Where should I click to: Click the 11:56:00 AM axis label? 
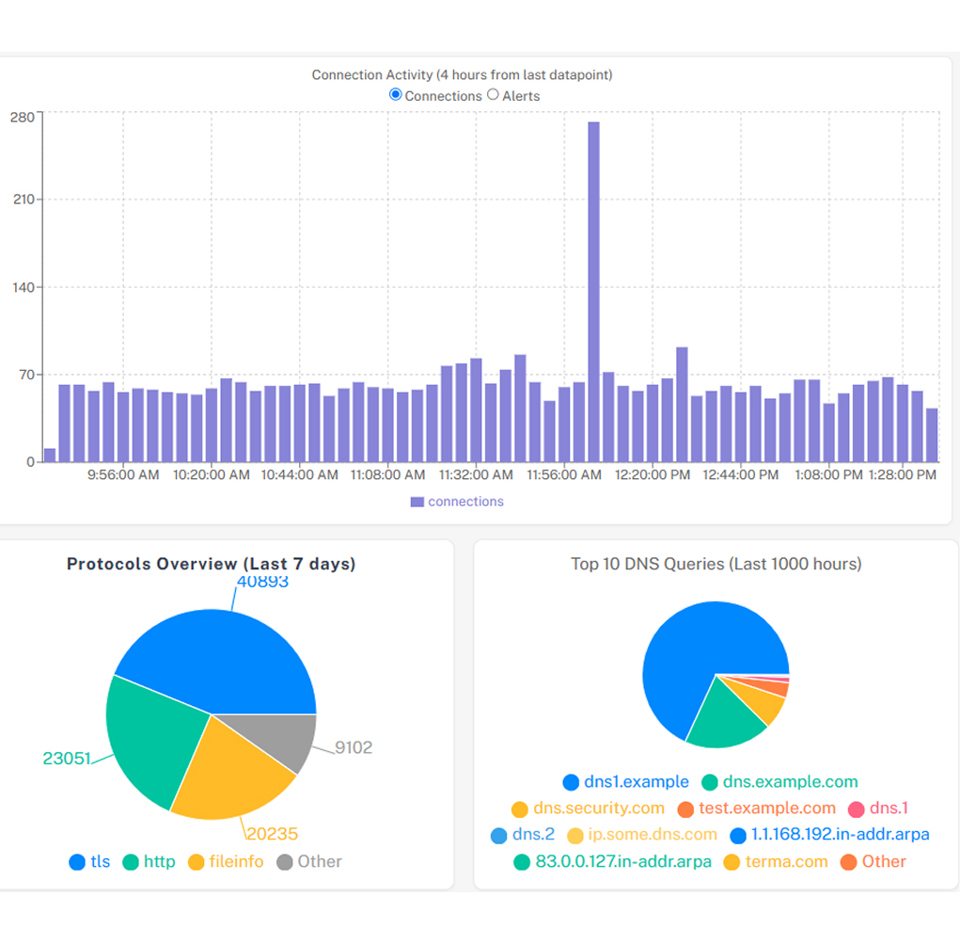[564, 475]
